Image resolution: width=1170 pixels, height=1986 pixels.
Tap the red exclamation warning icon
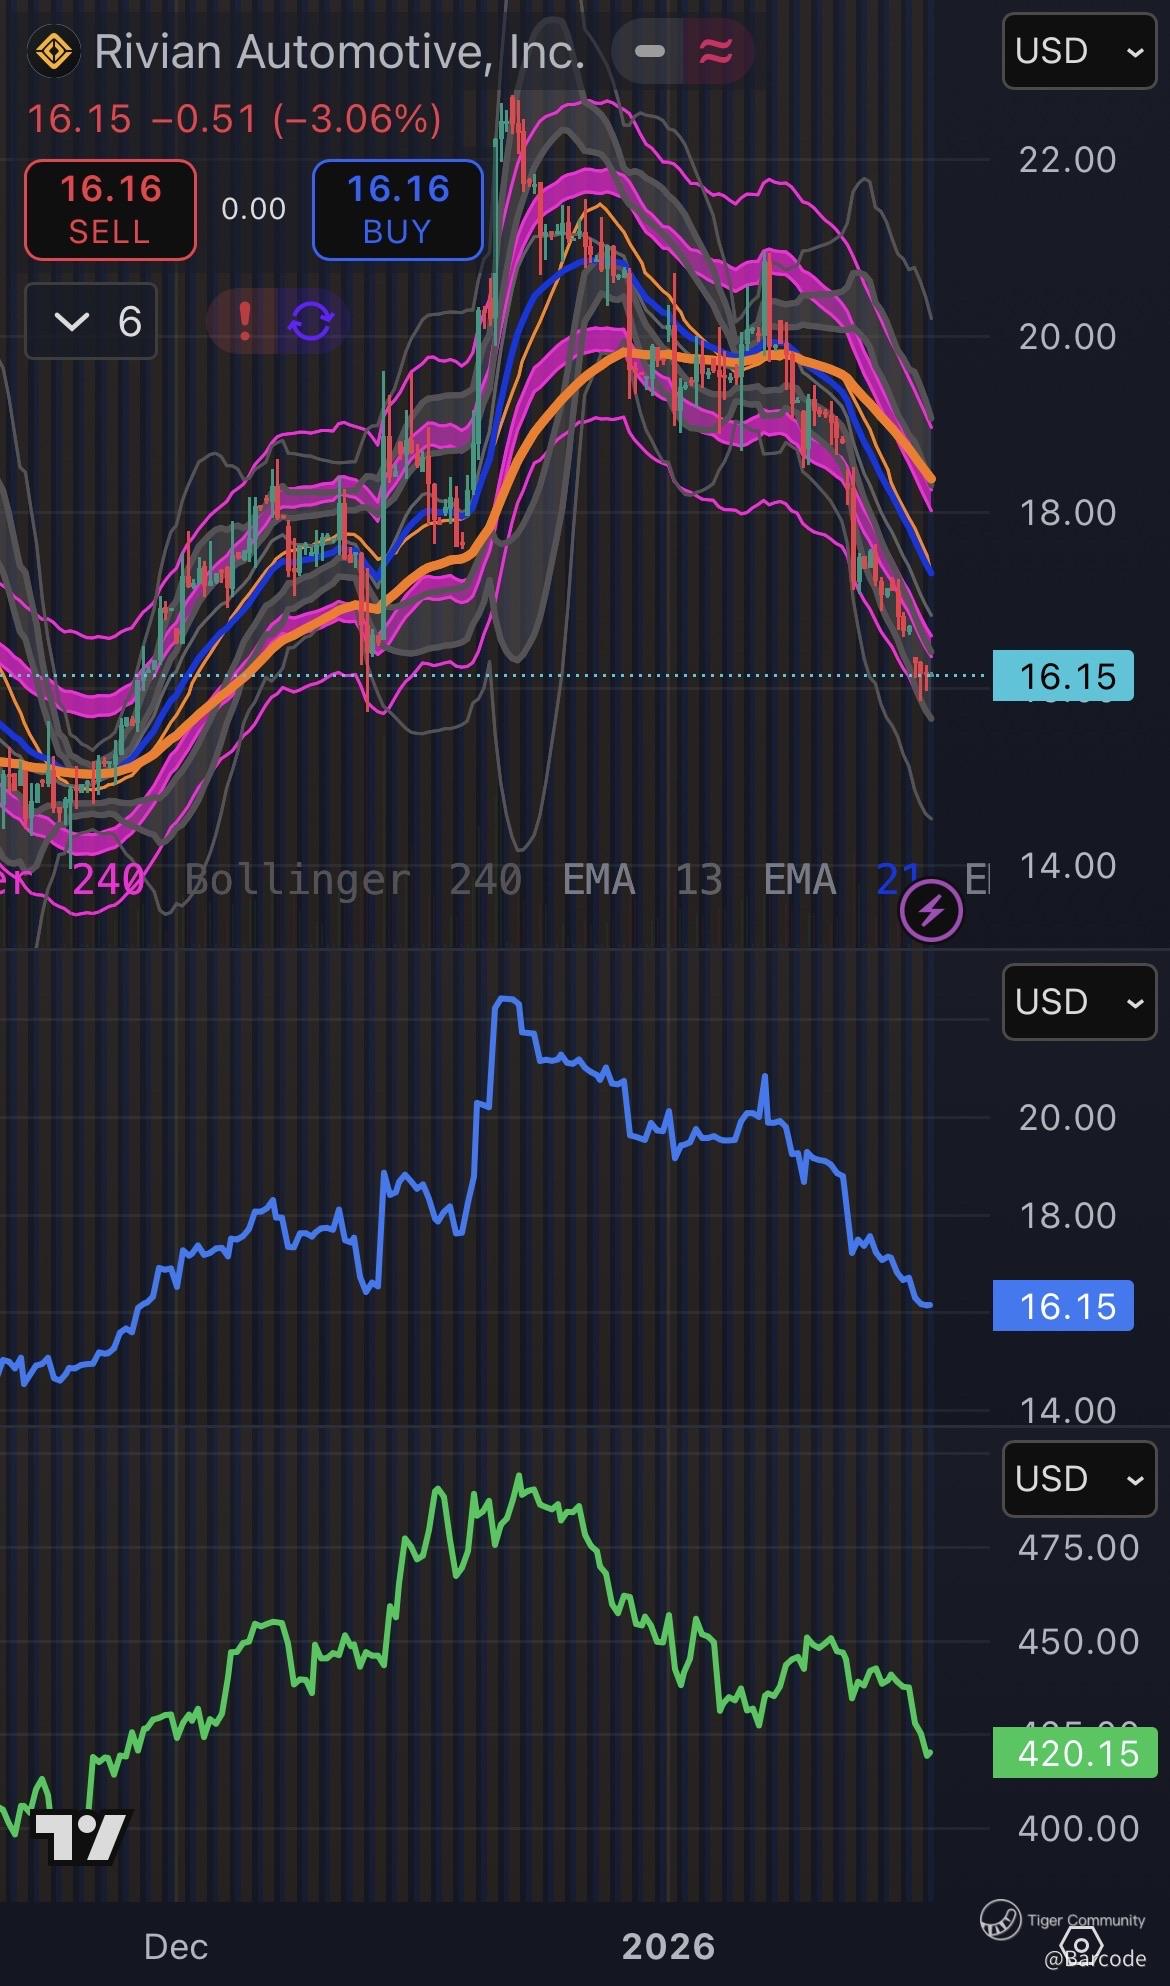click(244, 321)
